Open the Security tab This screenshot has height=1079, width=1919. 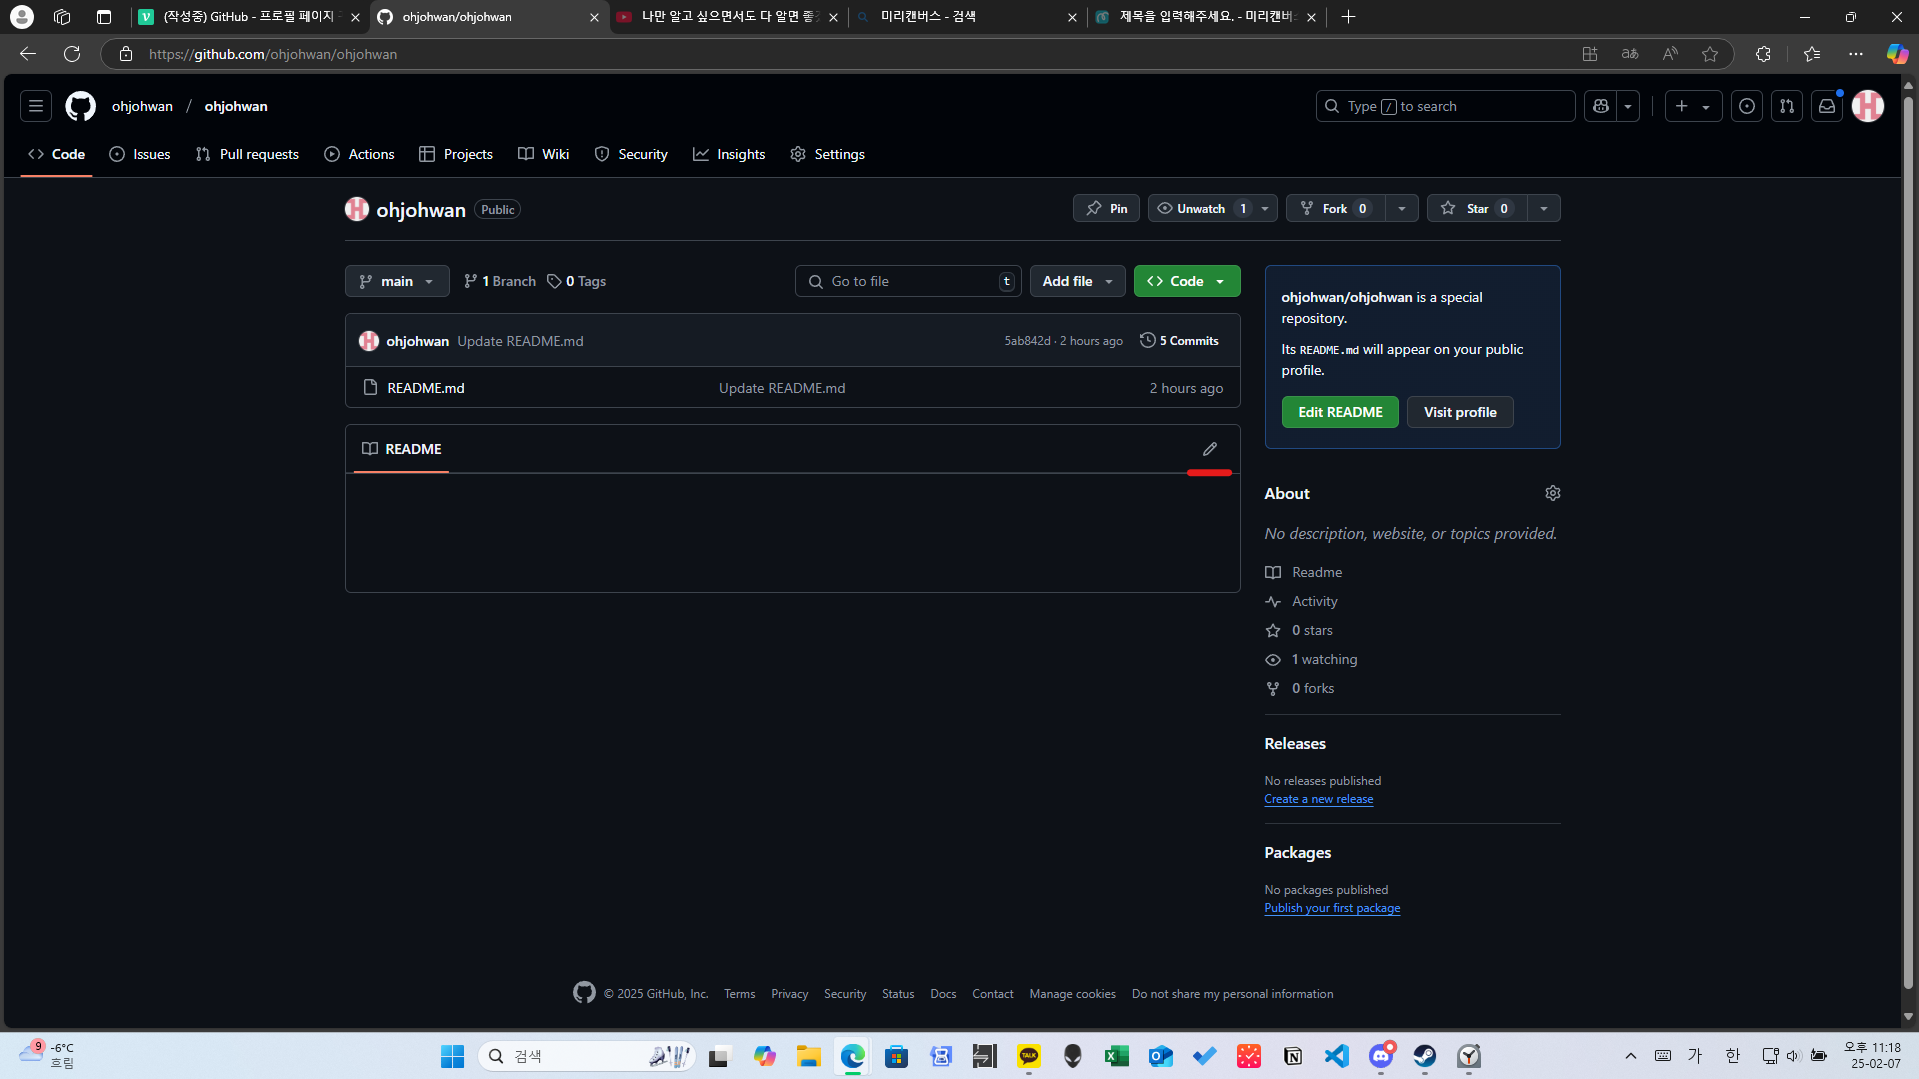[631, 154]
